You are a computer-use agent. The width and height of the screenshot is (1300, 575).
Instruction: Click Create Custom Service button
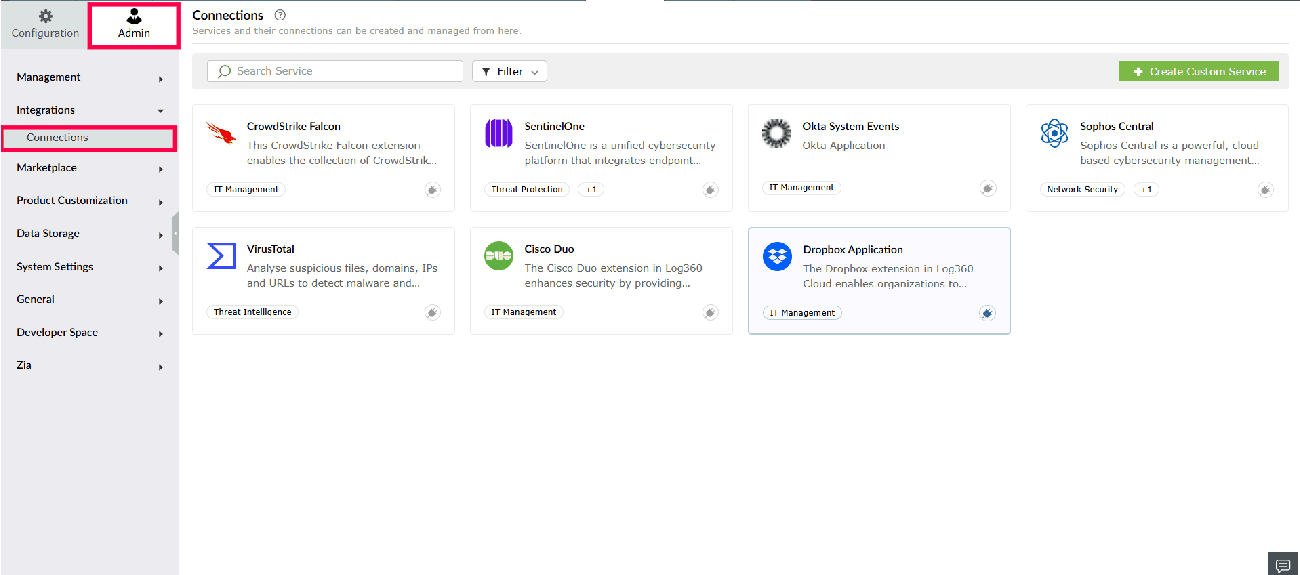[x=1198, y=71]
